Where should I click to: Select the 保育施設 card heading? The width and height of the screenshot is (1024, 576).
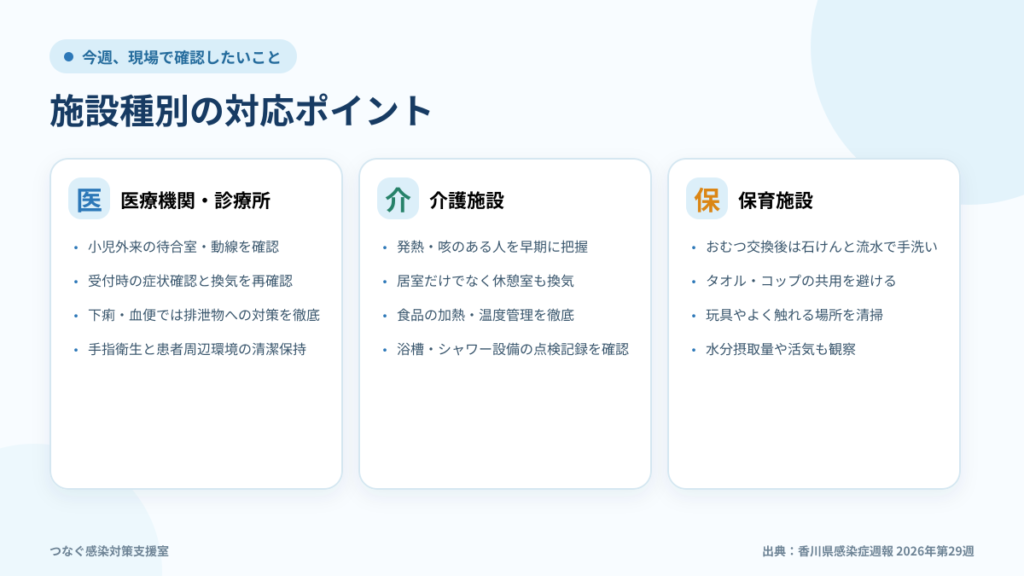(x=775, y=200)
